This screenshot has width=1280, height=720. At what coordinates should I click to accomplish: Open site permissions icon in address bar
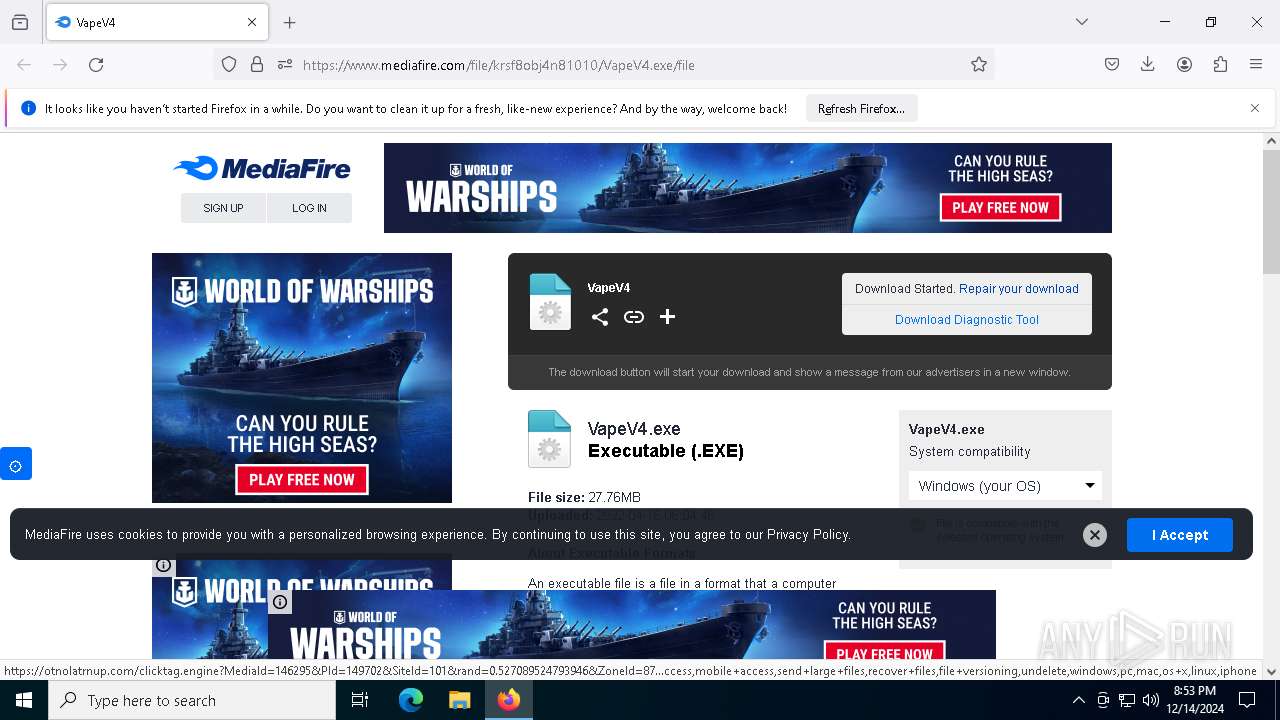coord(285,65)
